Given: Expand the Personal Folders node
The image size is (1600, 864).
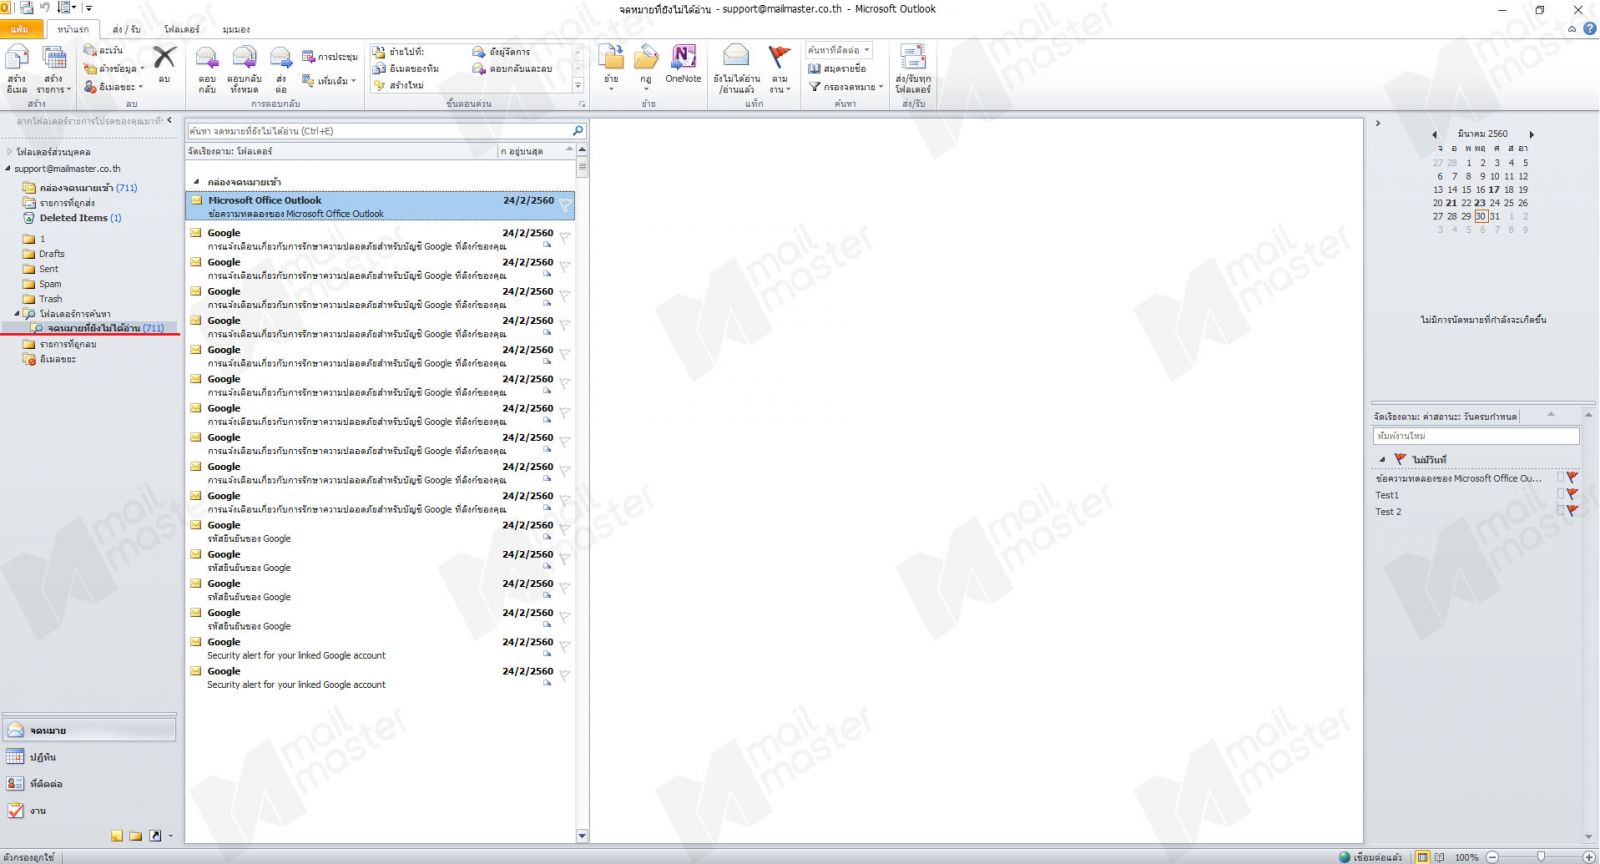Looking at the screenshot, I should (x=9, y=152).
